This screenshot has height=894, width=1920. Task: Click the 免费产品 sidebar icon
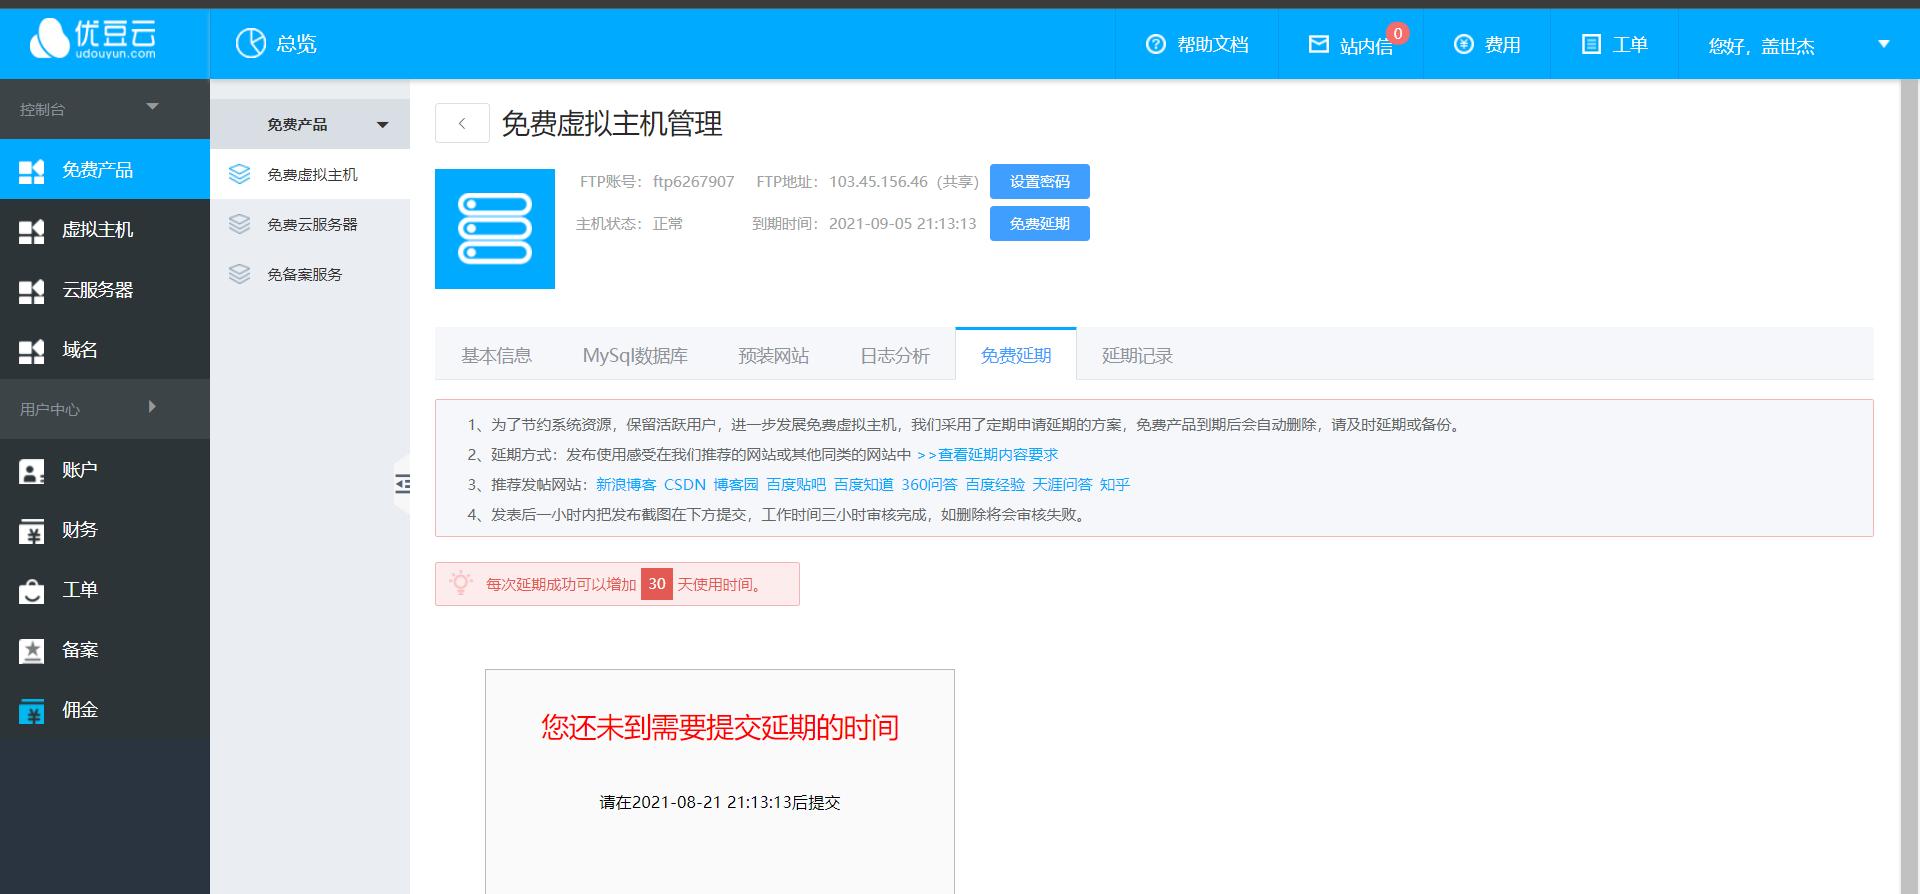(32, 171)
